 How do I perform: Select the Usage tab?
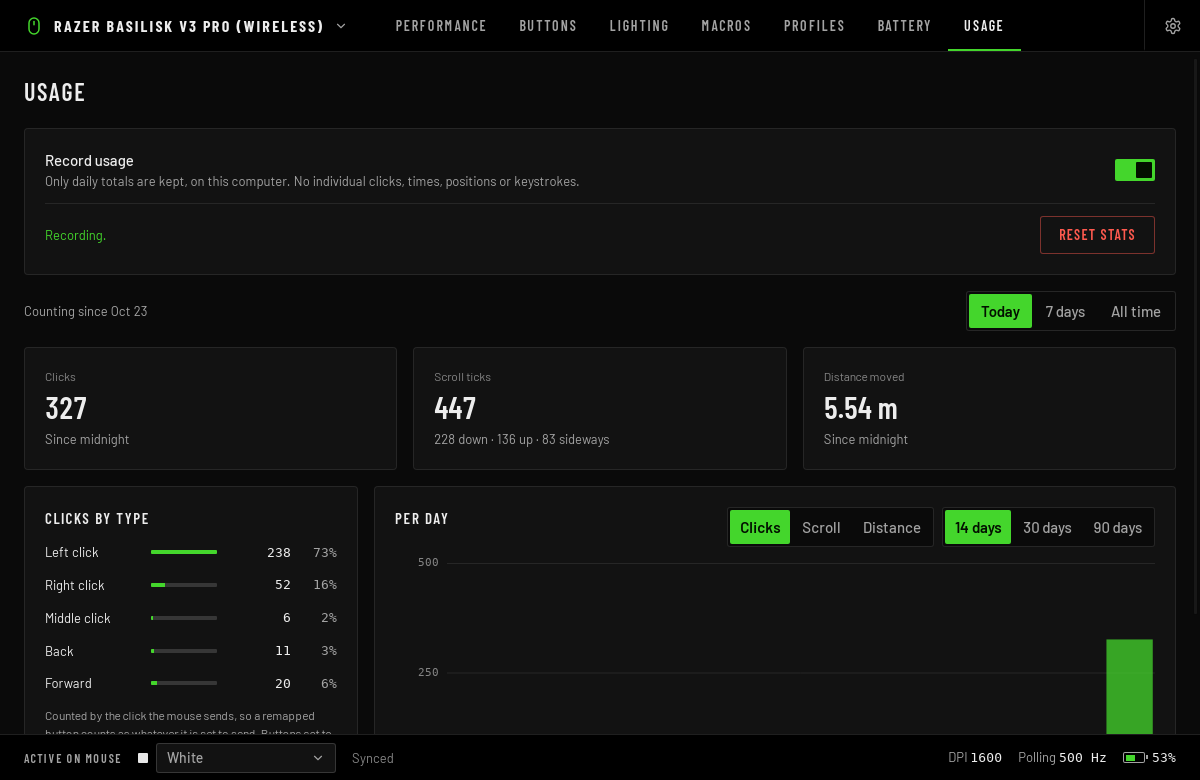[984, 26]
